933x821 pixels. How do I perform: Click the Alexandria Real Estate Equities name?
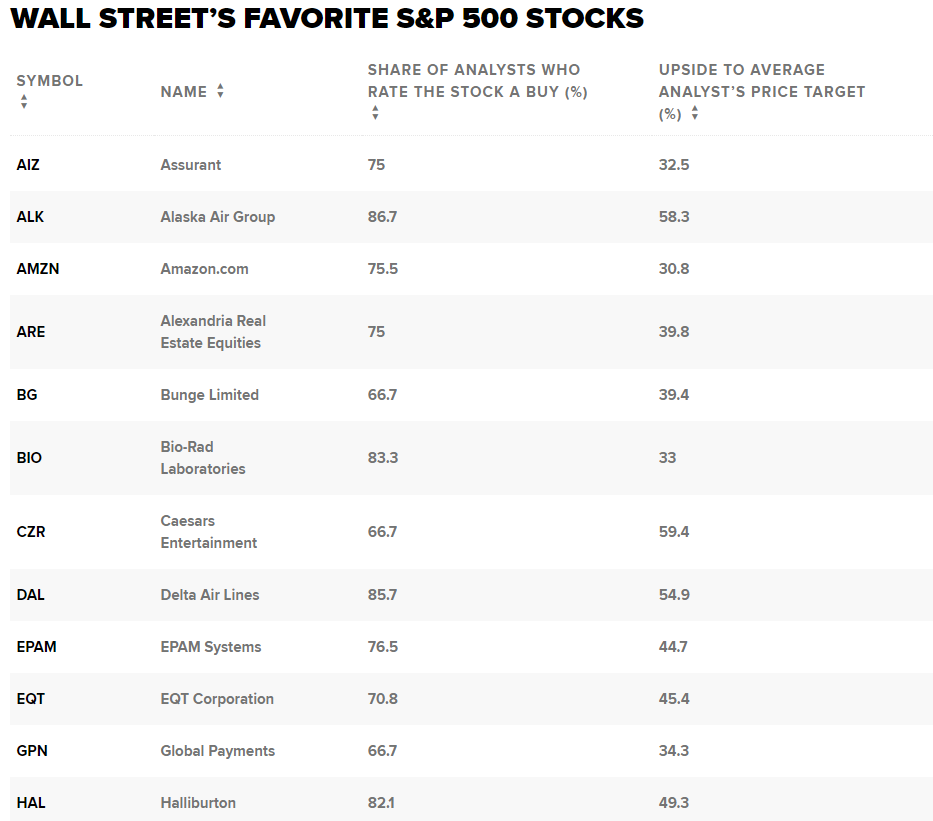click(x=213, y=332)
